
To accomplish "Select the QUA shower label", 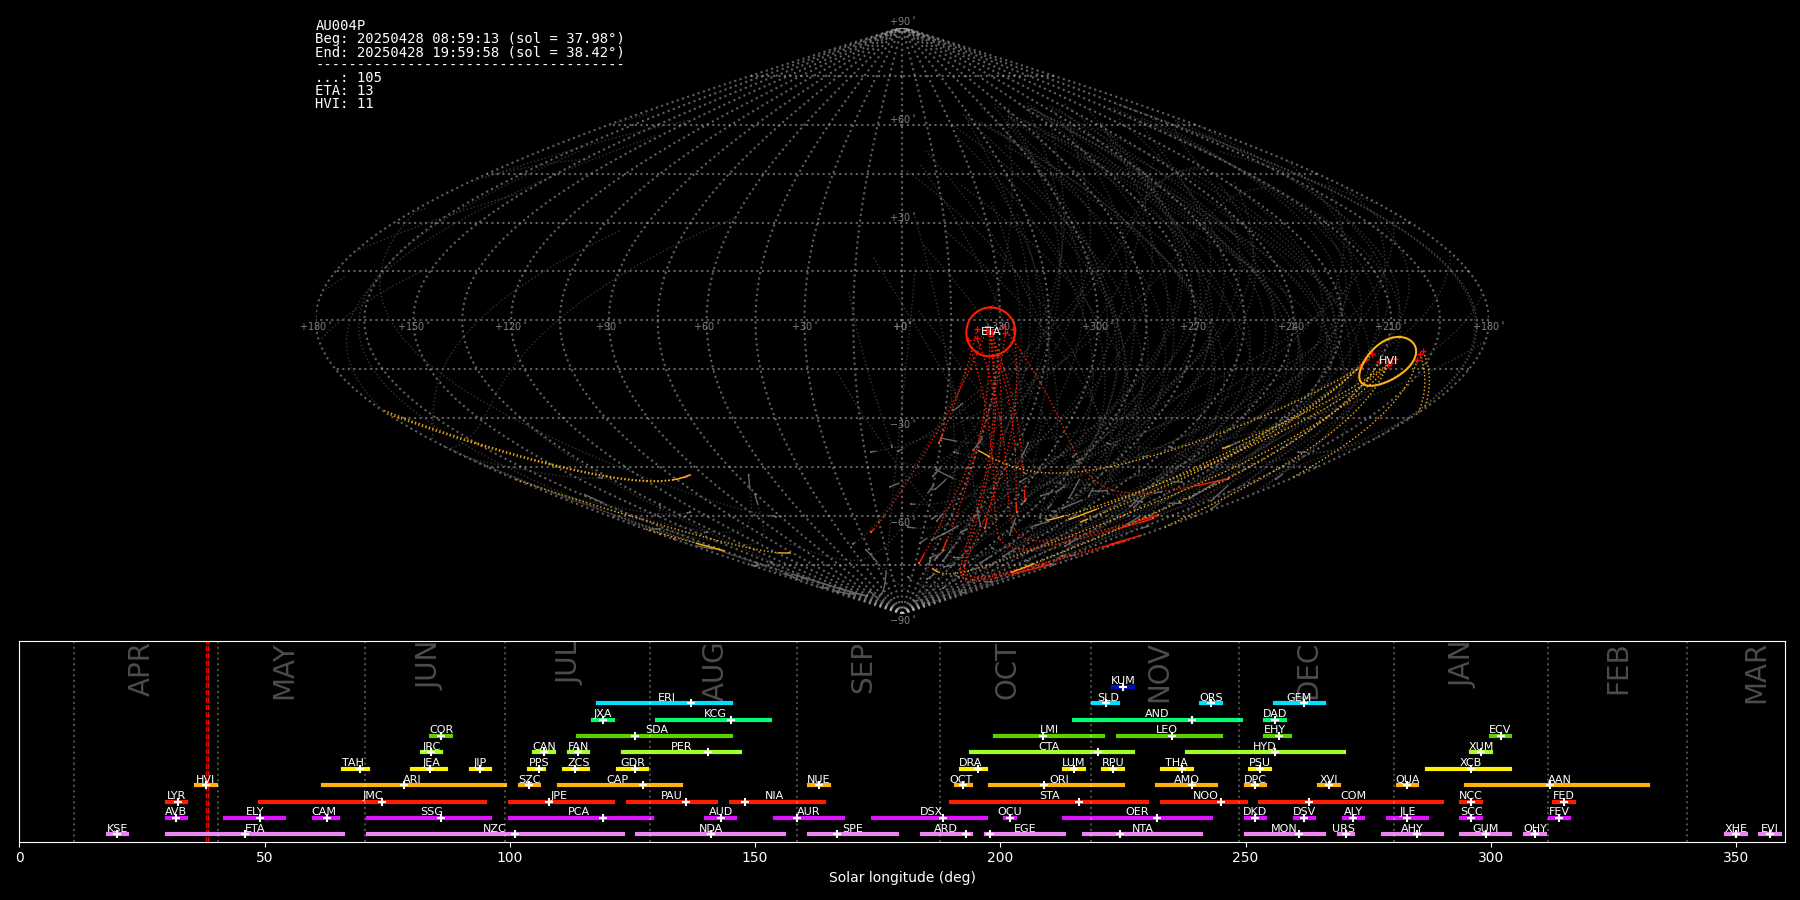I will (1407, 780).
